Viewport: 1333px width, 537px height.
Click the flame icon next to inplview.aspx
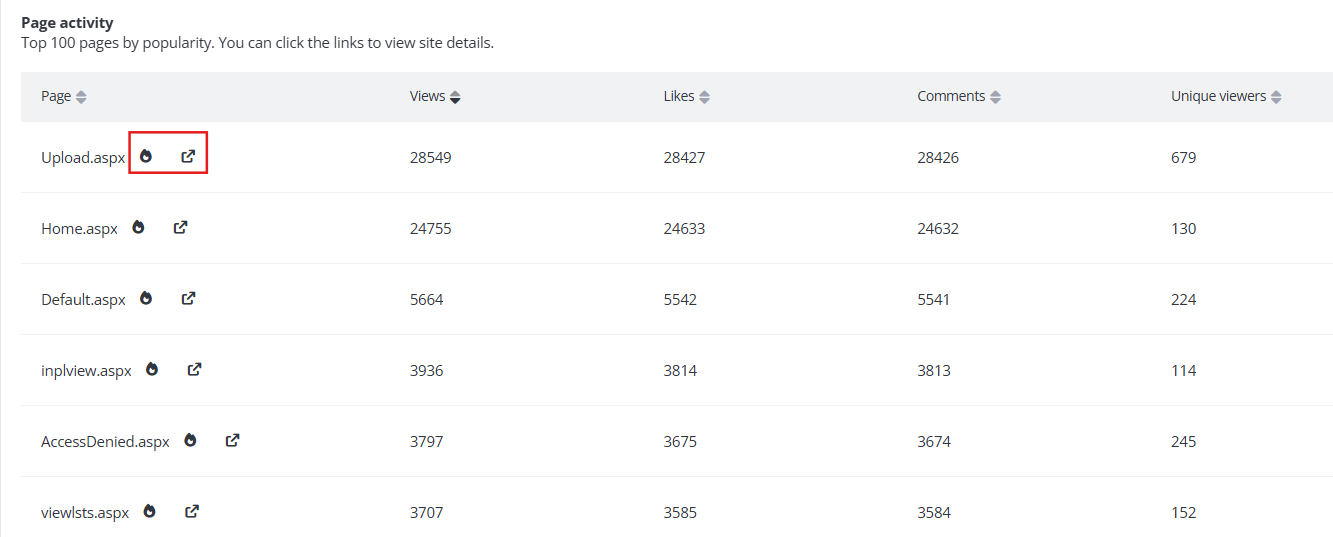[152, 369]
